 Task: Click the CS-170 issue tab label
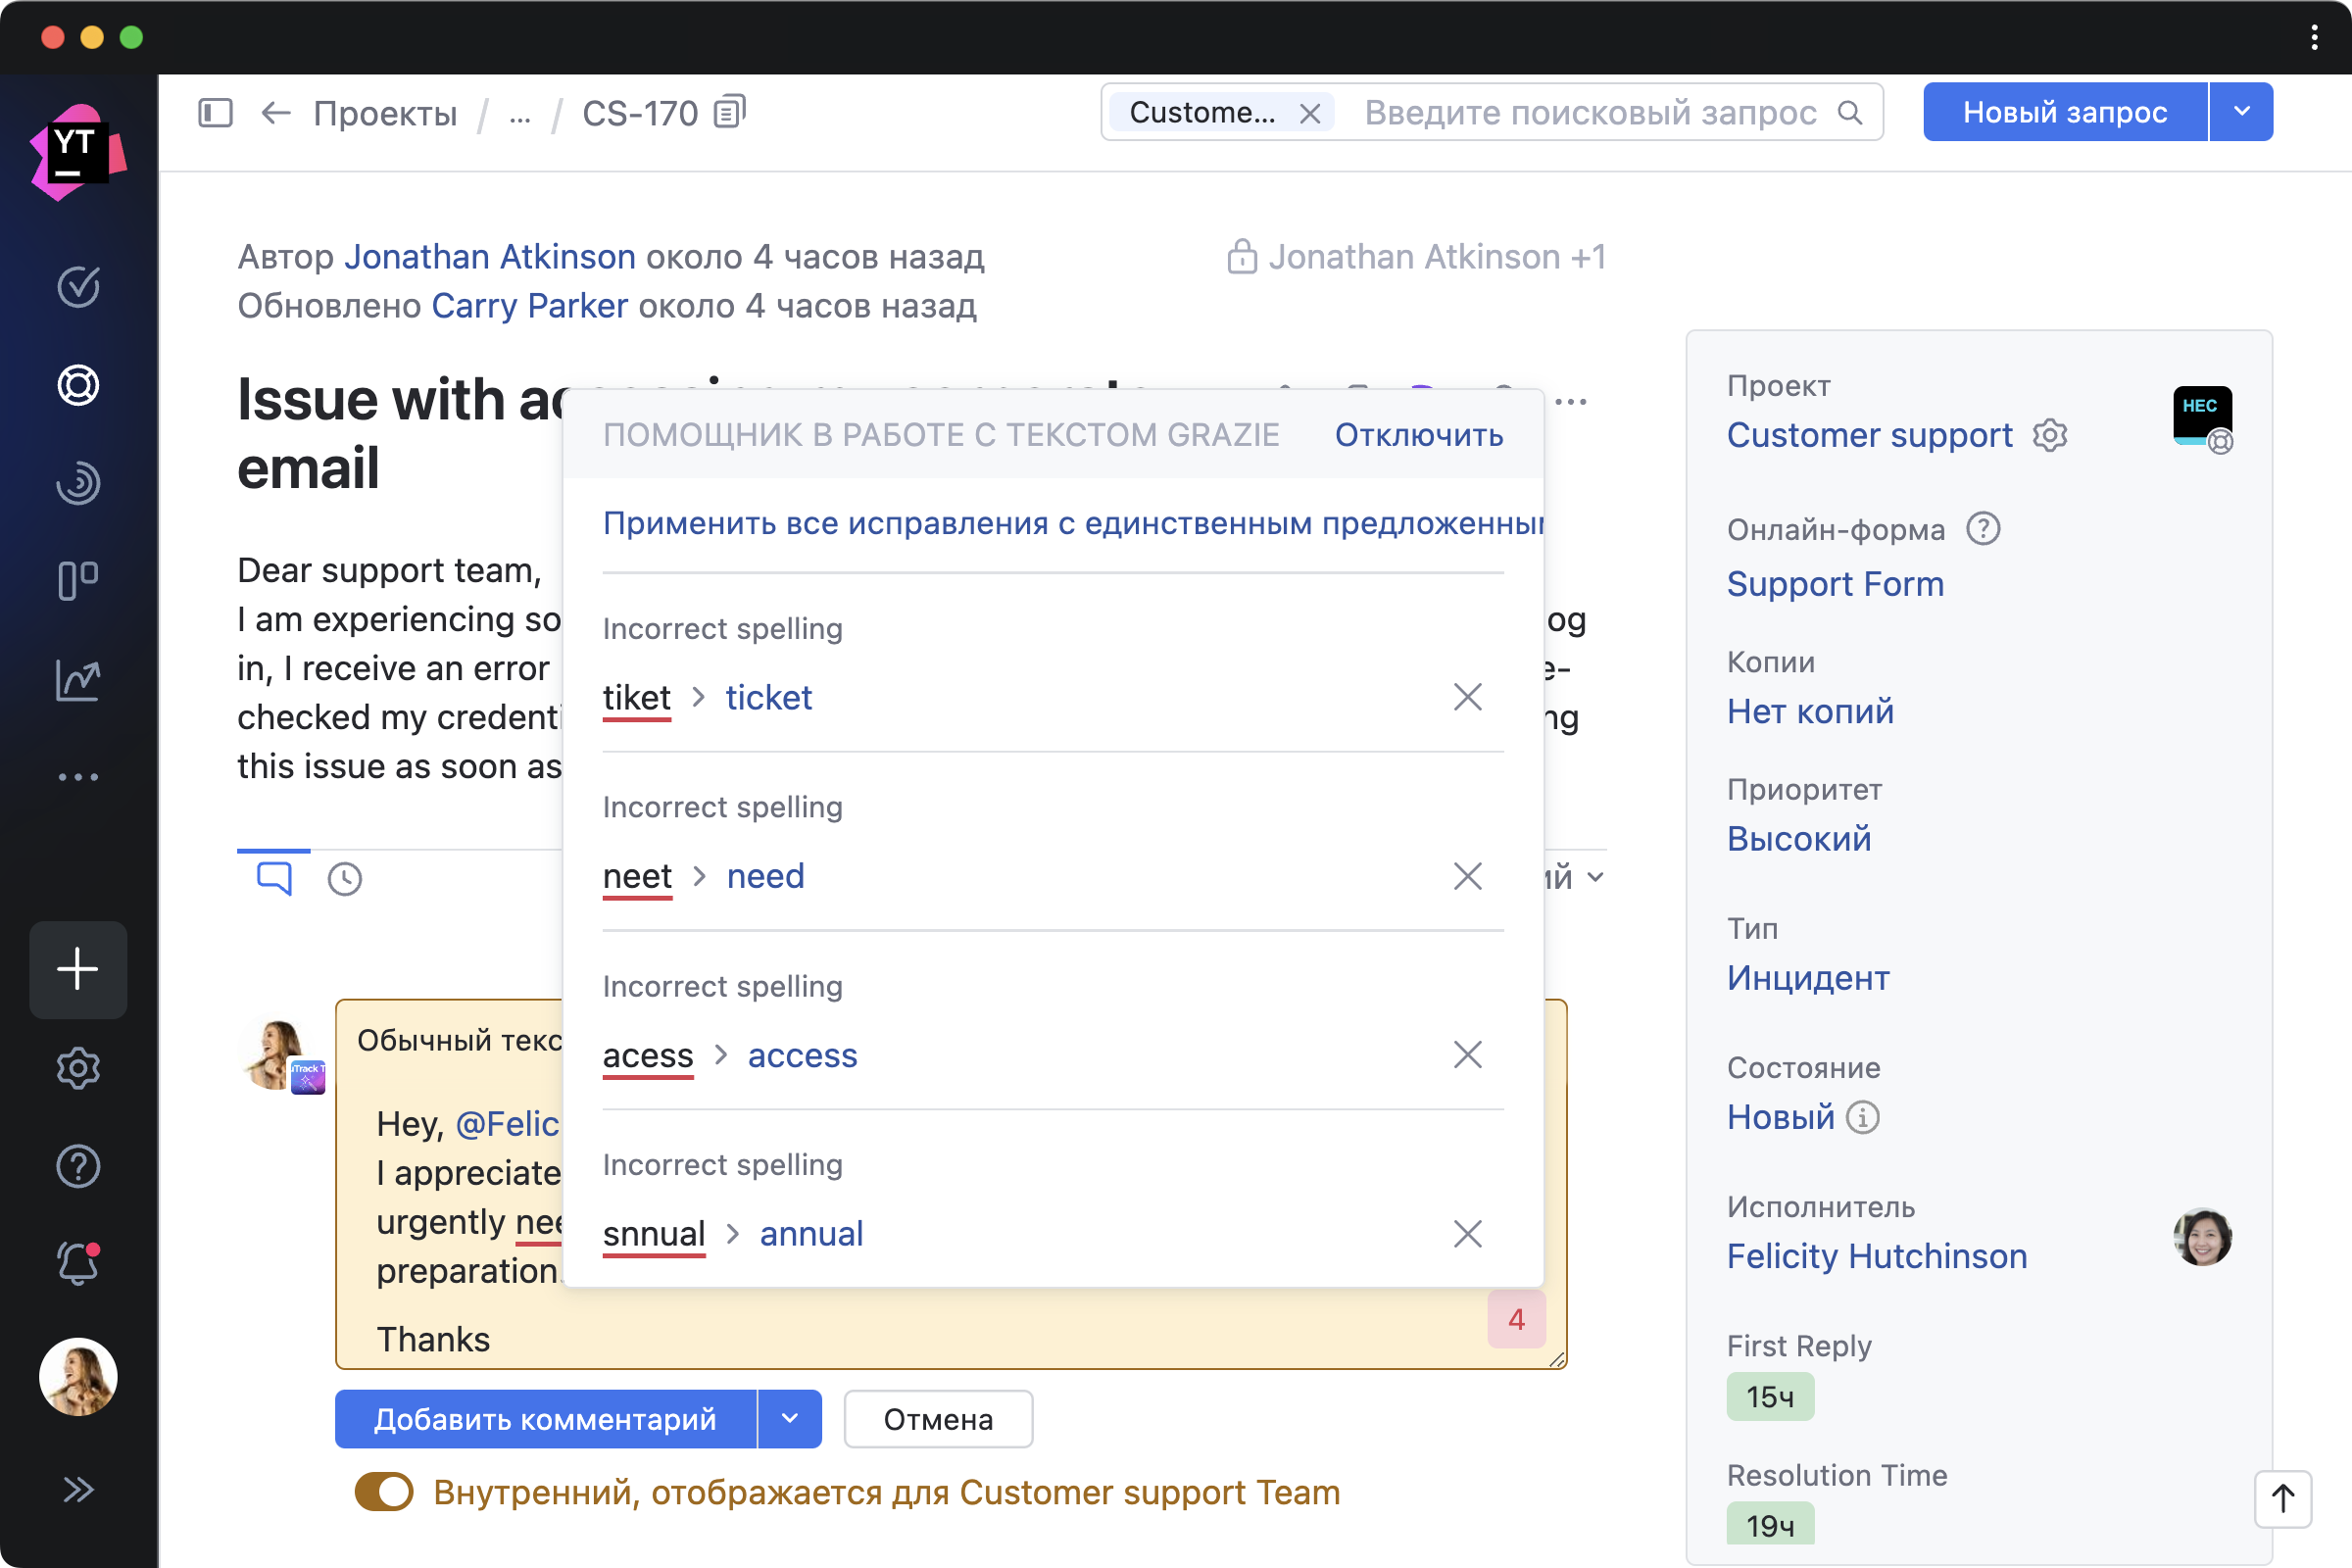pos(639,112)
